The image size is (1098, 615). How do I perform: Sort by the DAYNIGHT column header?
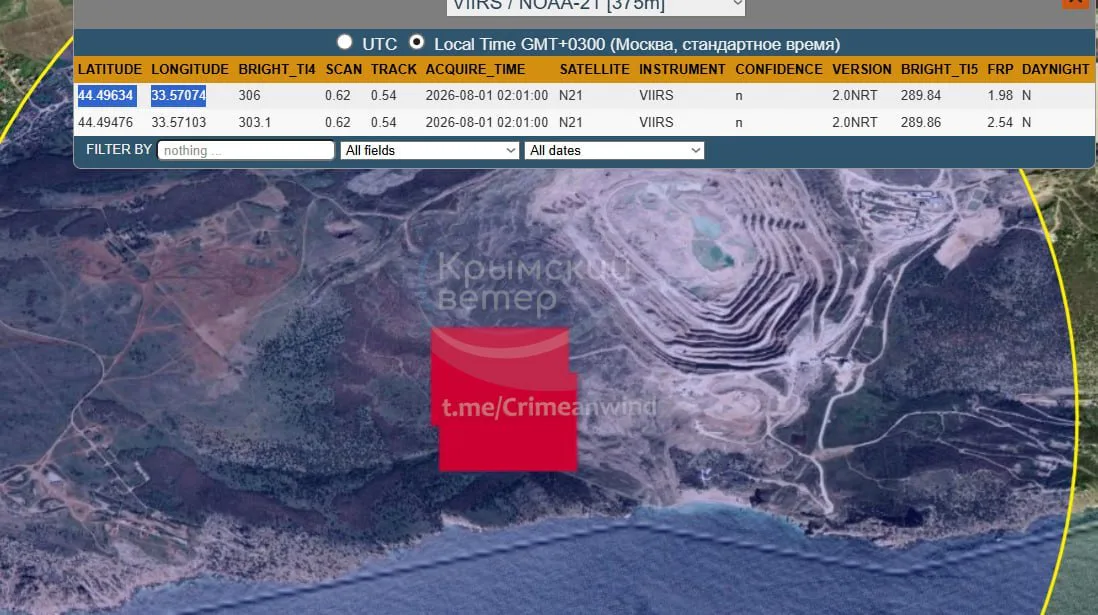pos(1055,69)
